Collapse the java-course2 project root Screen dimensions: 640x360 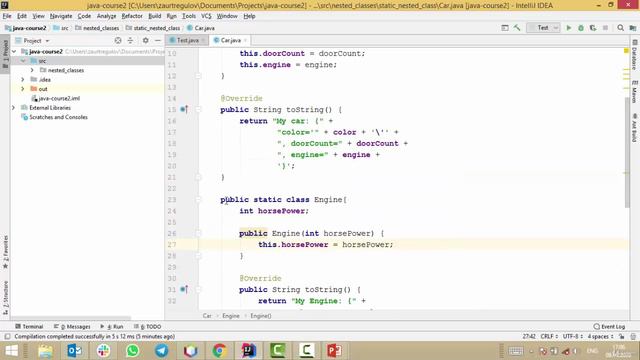[x=14, y=51]
